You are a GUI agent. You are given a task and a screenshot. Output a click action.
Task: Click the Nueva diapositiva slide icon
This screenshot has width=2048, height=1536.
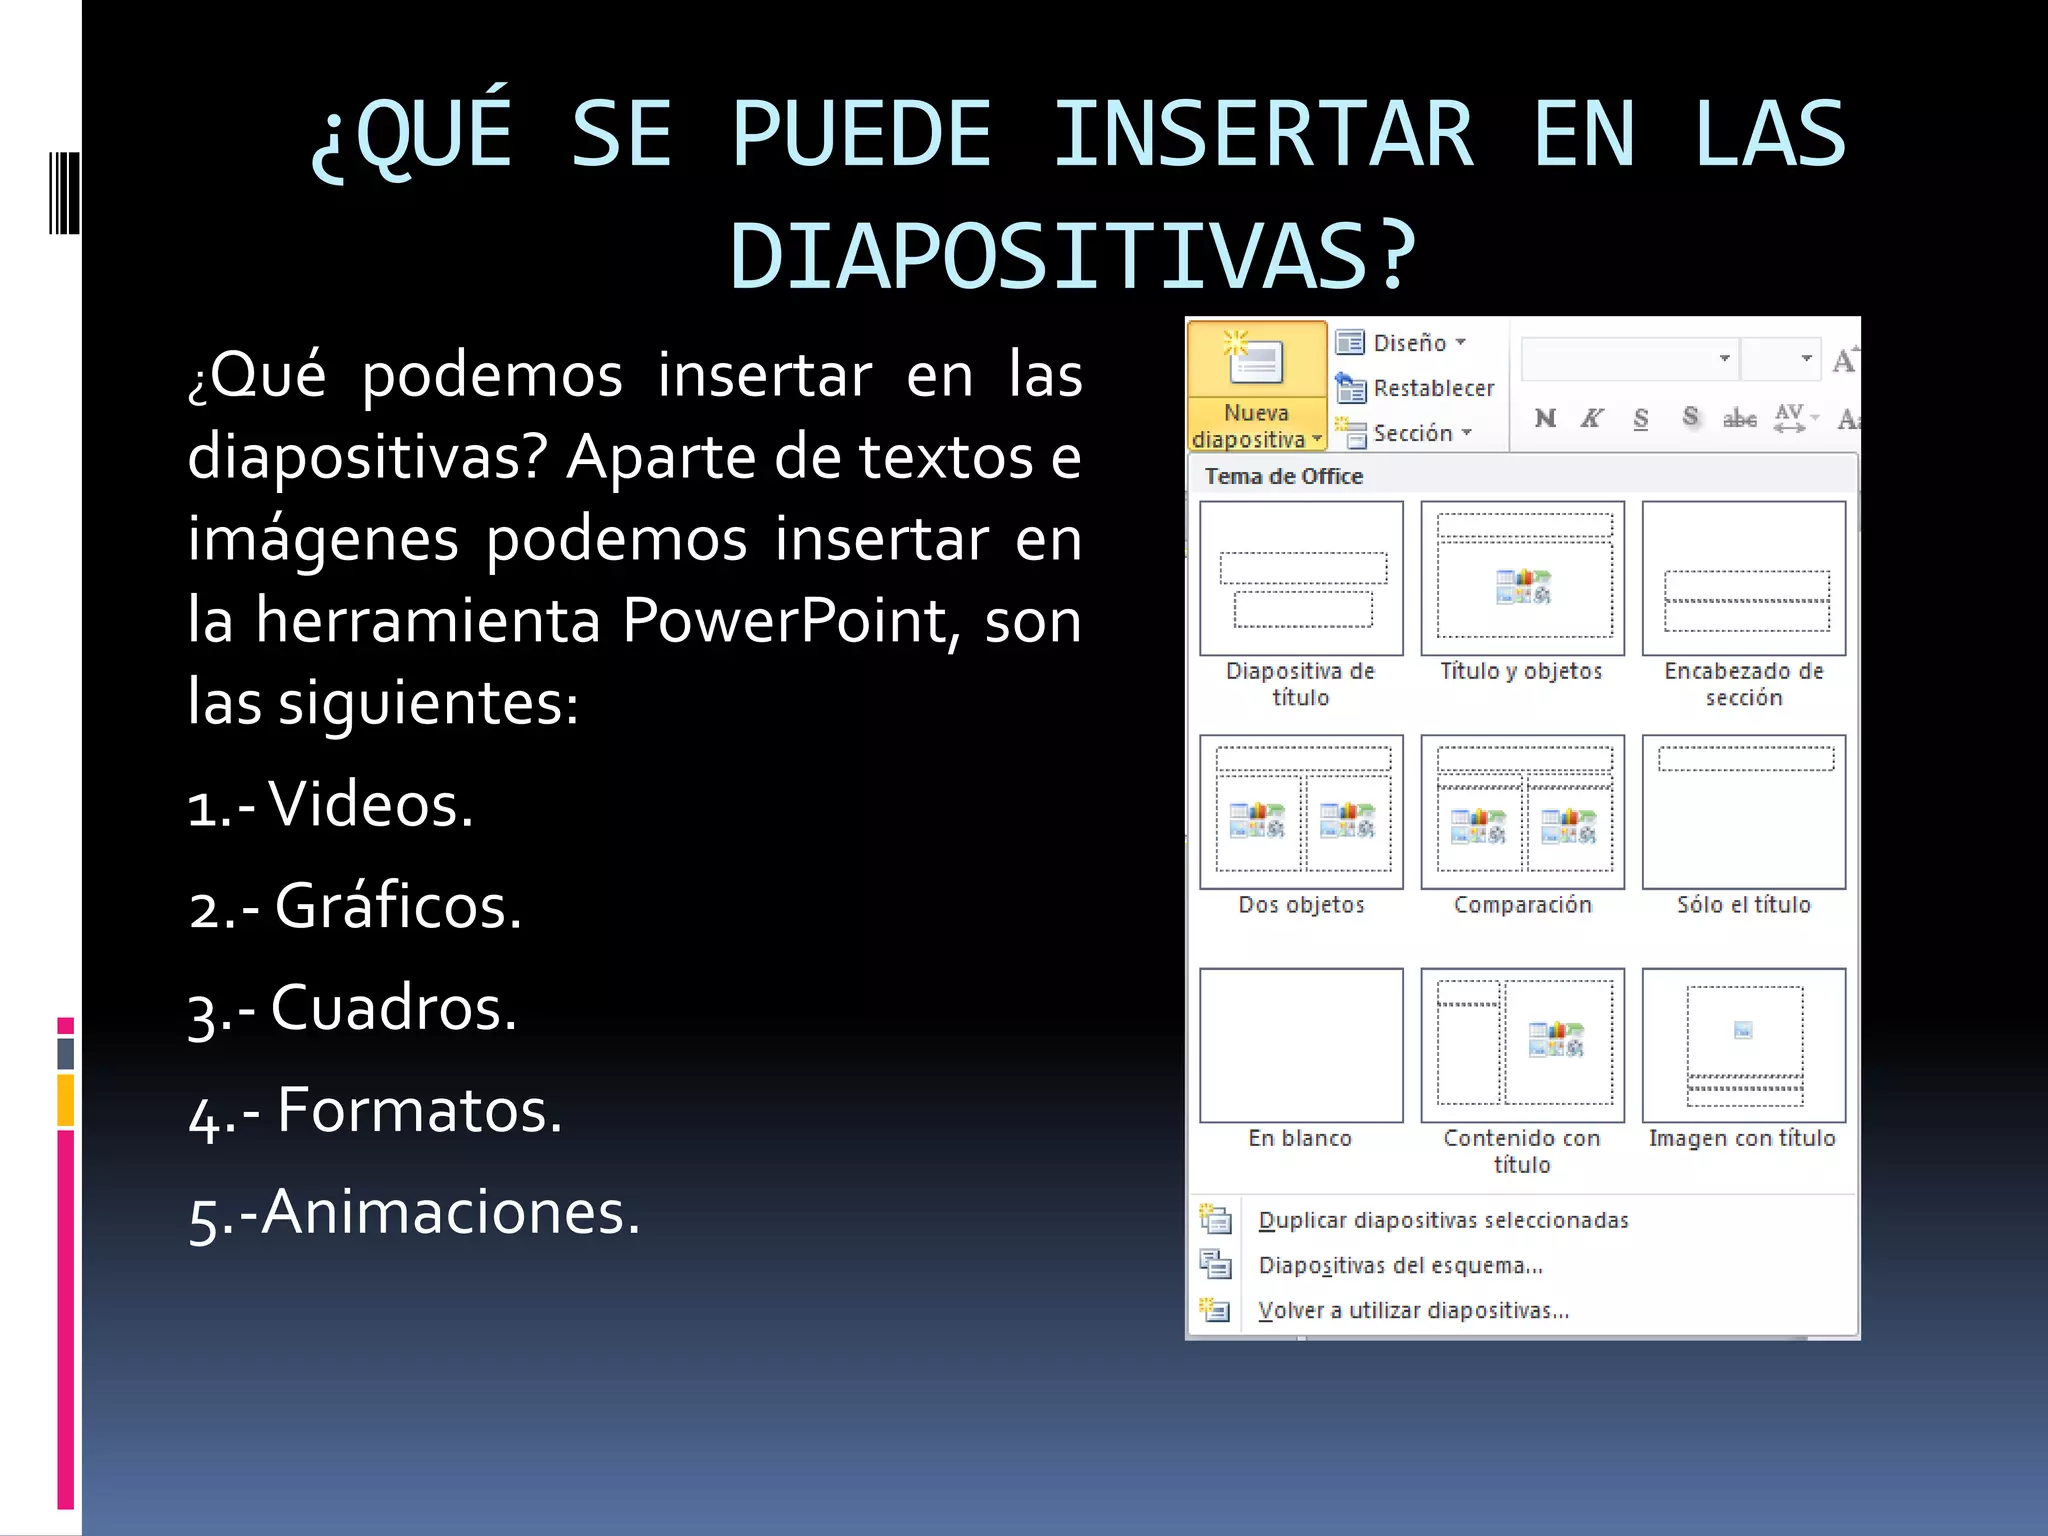point(1256,359)
